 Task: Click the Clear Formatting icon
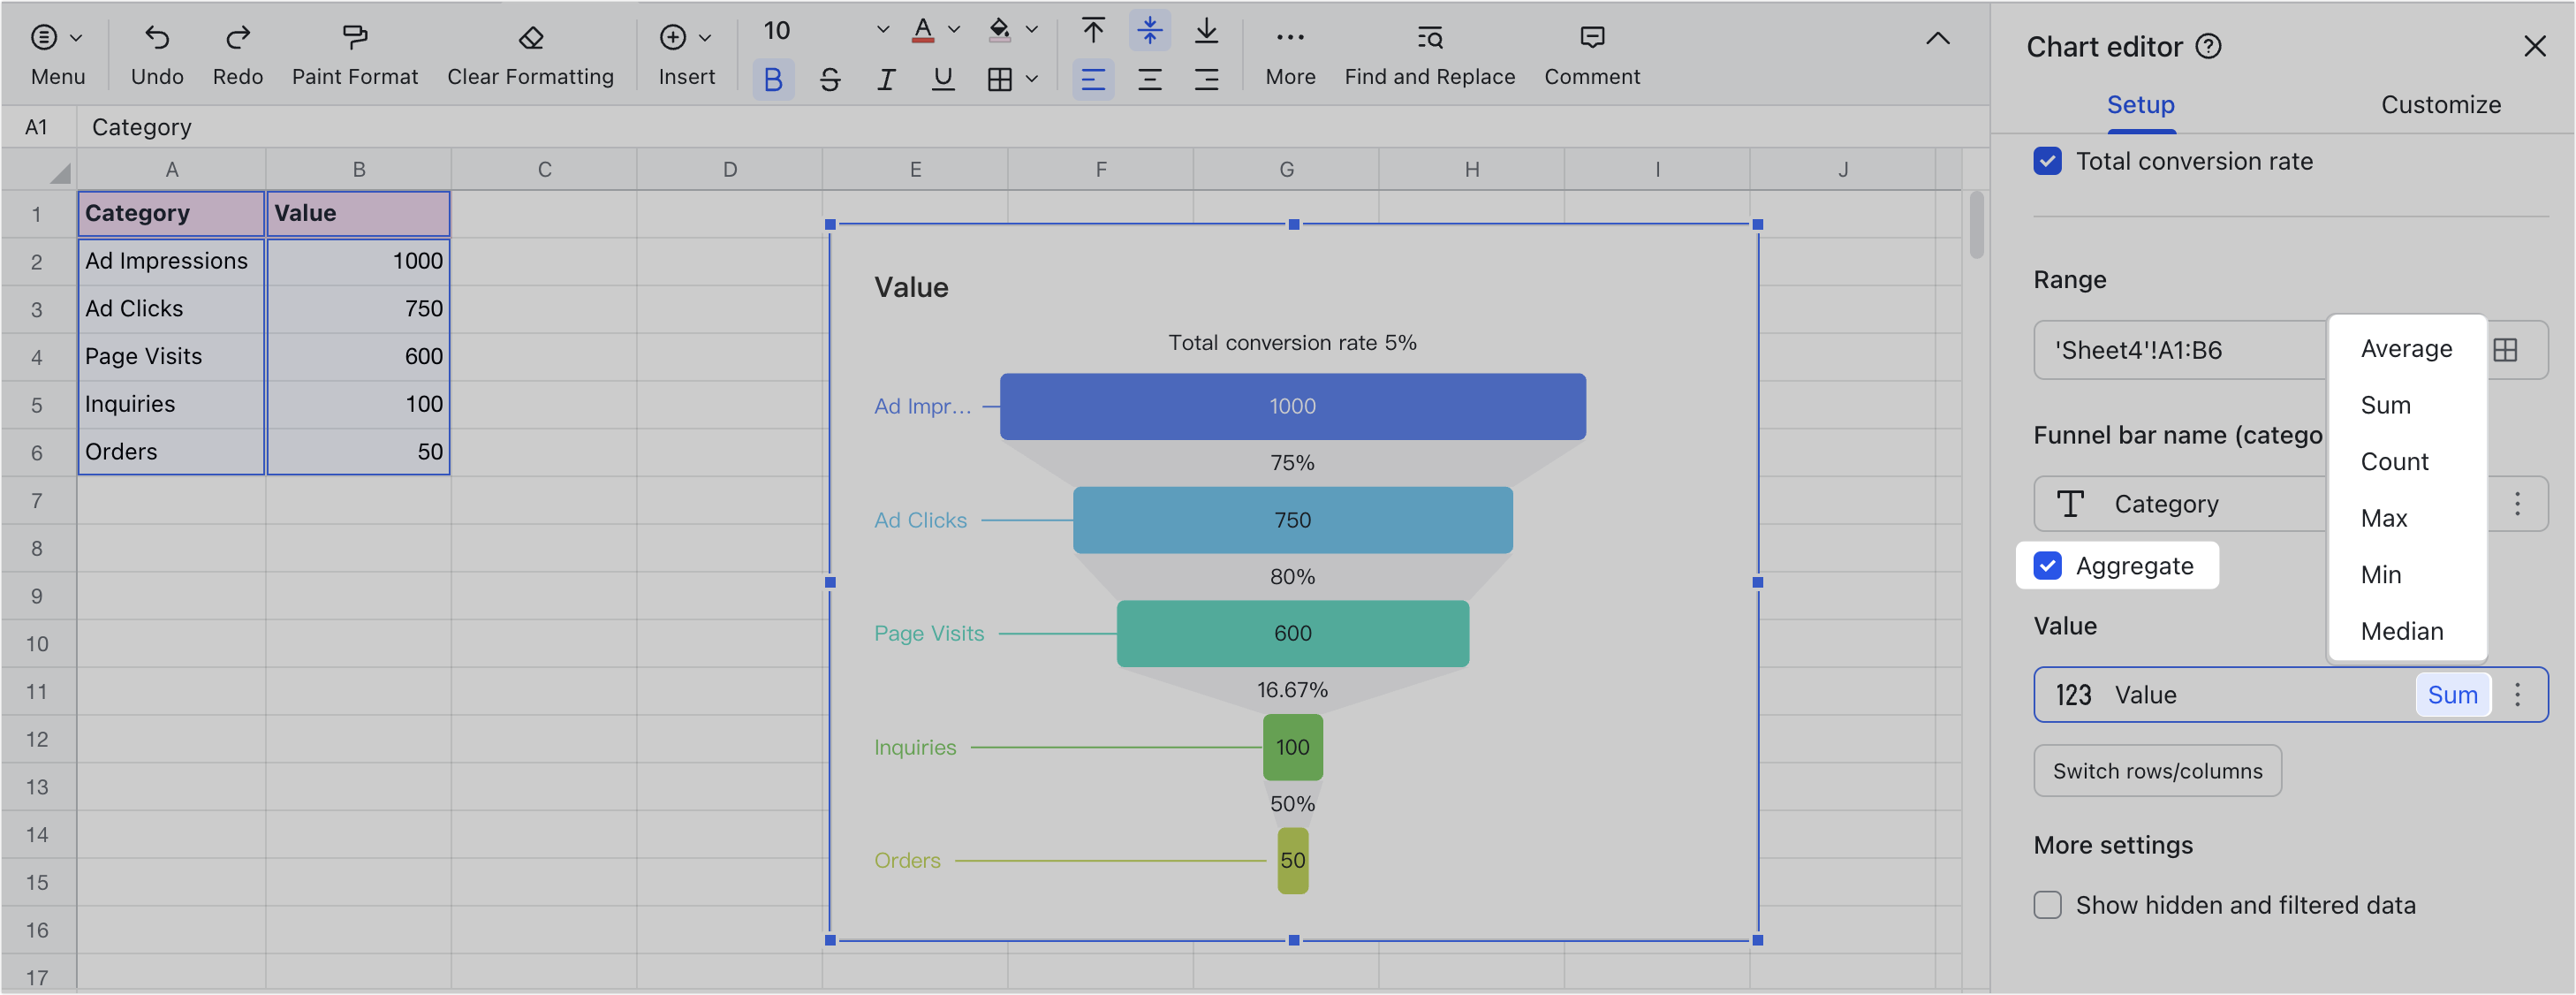click(530, 37)
